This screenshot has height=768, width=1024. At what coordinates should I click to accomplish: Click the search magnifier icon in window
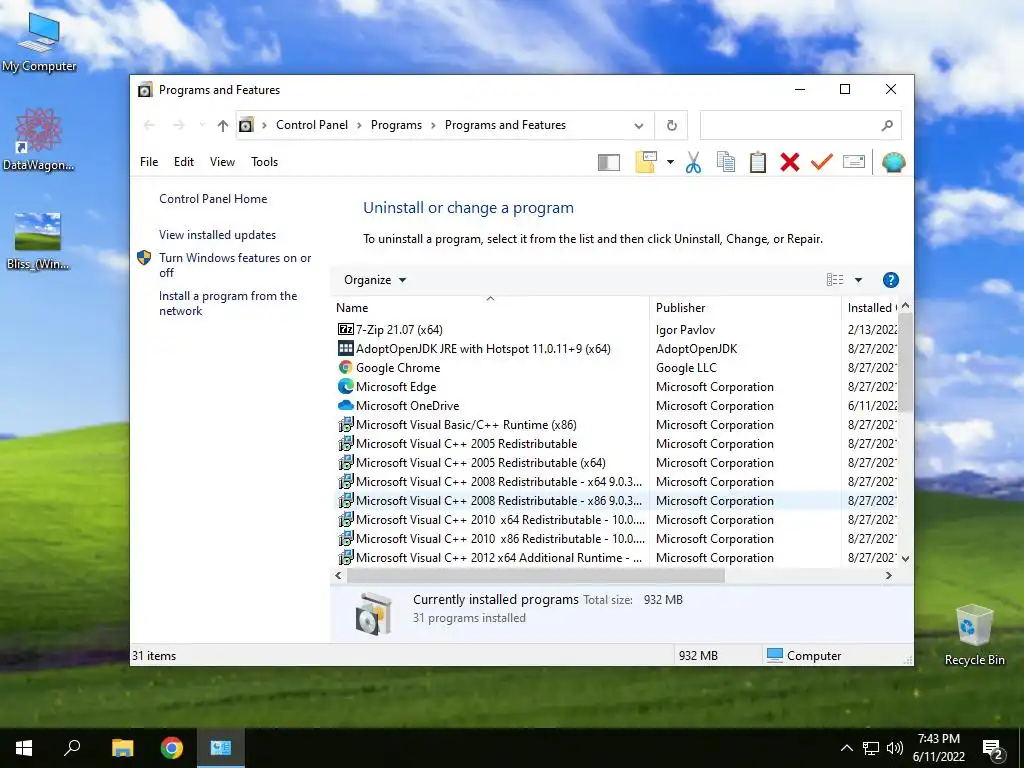887,125
